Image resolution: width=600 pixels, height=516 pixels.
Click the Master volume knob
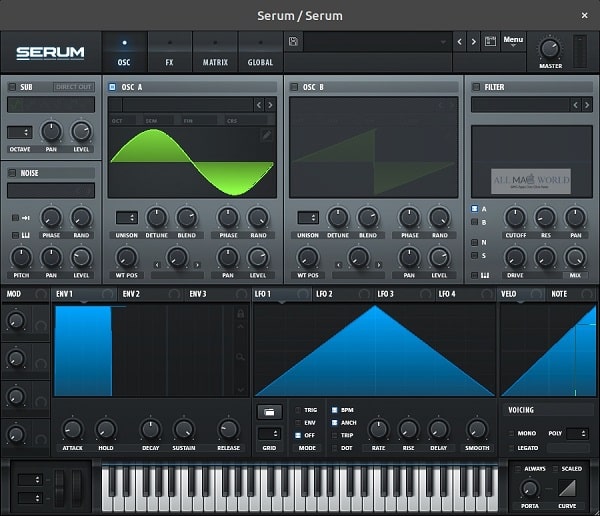pos(550,49)
